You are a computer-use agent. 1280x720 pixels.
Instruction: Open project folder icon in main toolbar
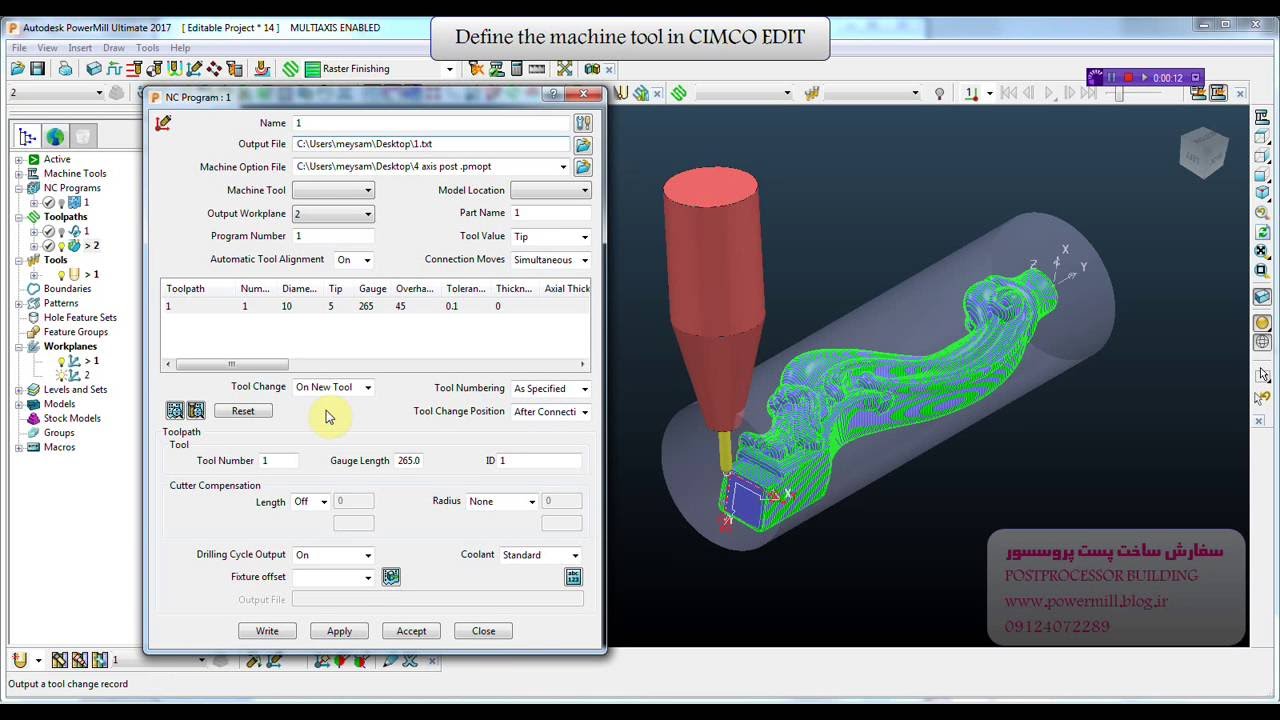click(x=17, y=69)
